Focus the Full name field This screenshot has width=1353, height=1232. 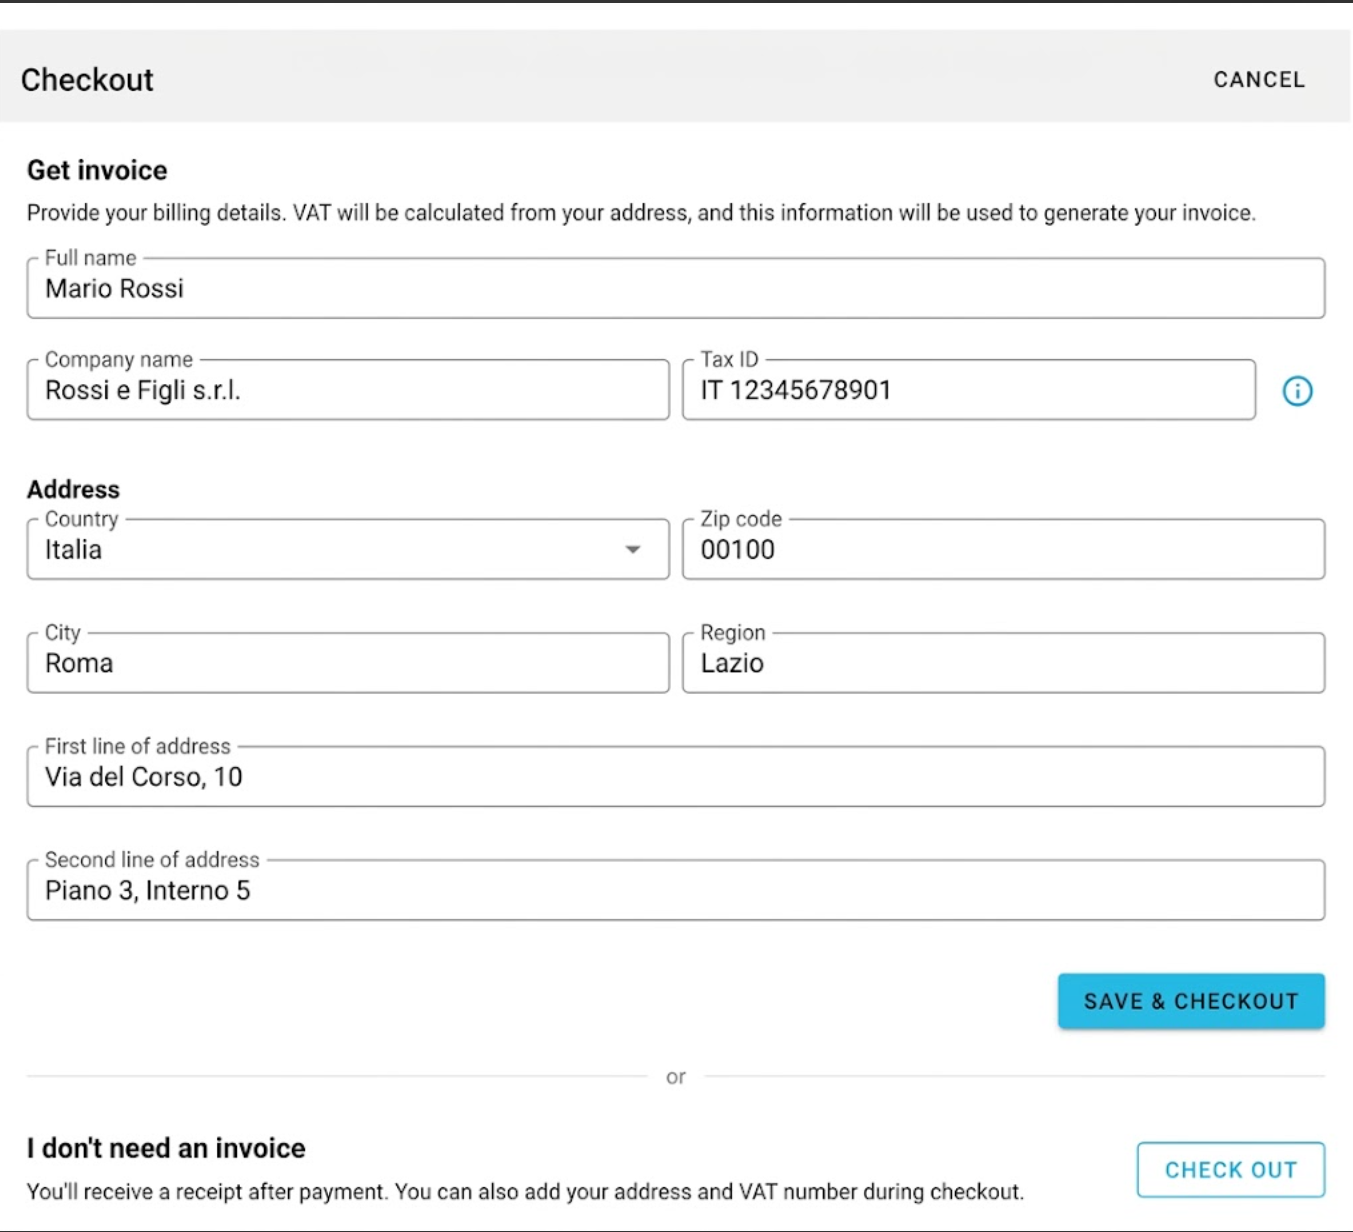coord(676,288)
